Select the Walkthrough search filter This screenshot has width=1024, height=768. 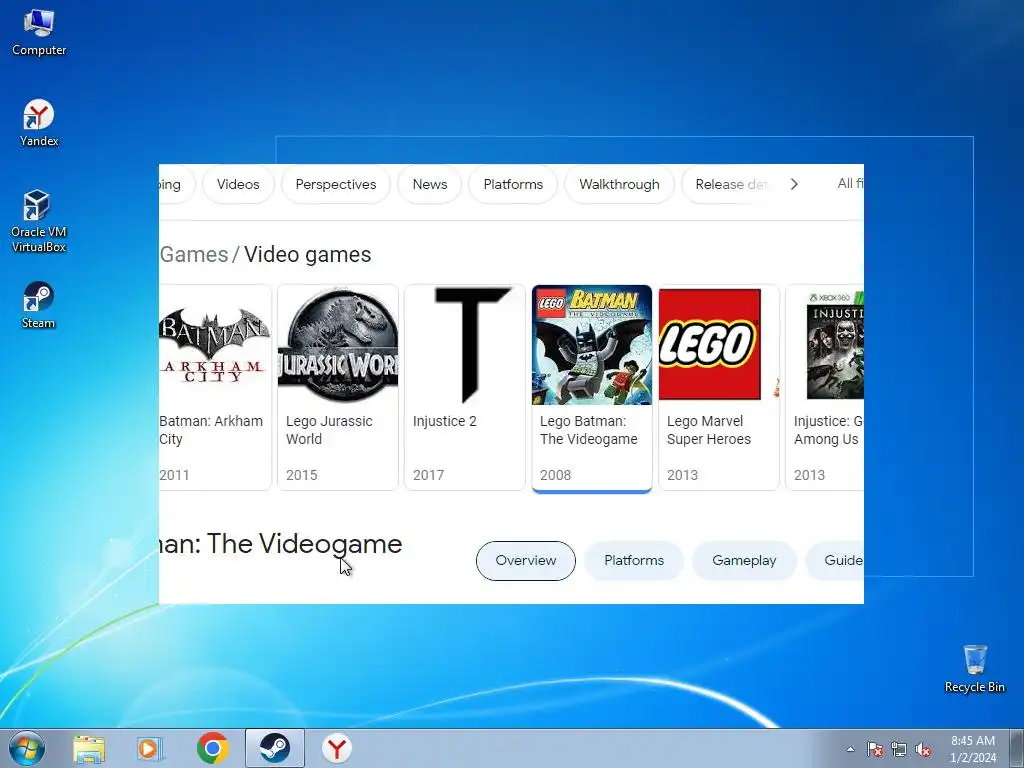point(619,184)
